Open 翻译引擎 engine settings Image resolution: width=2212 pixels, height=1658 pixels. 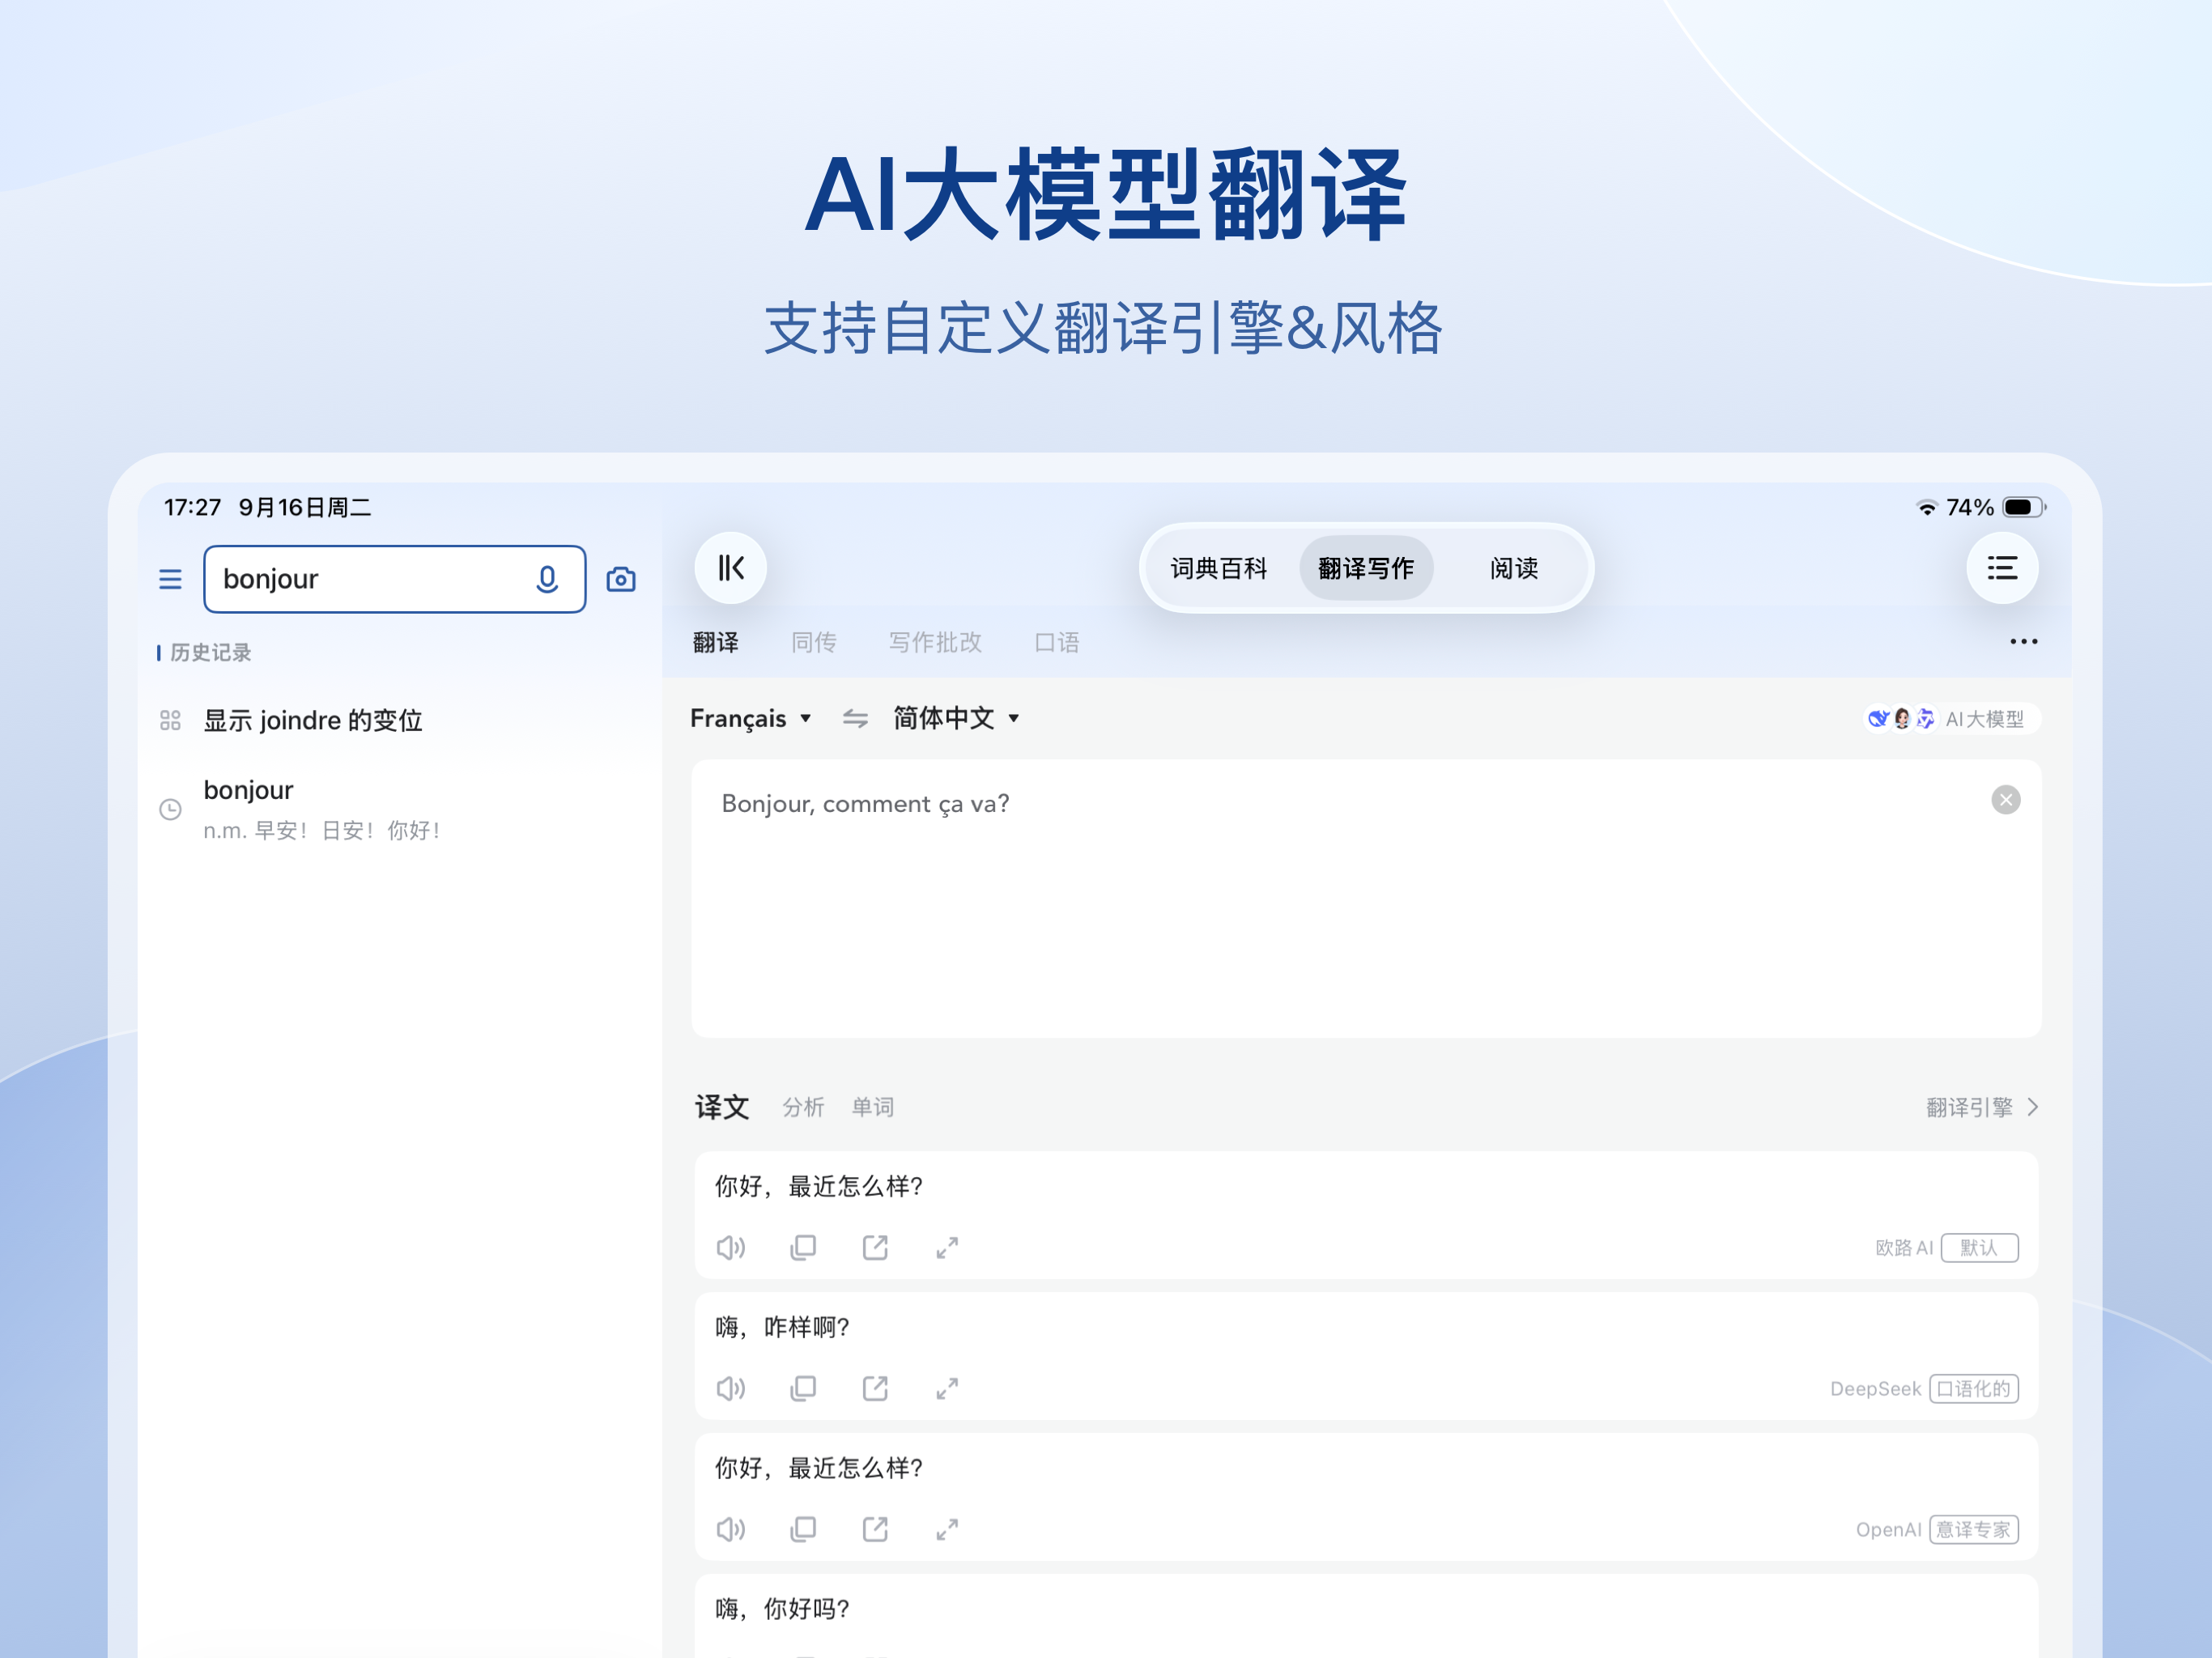coord(1982,1107)
